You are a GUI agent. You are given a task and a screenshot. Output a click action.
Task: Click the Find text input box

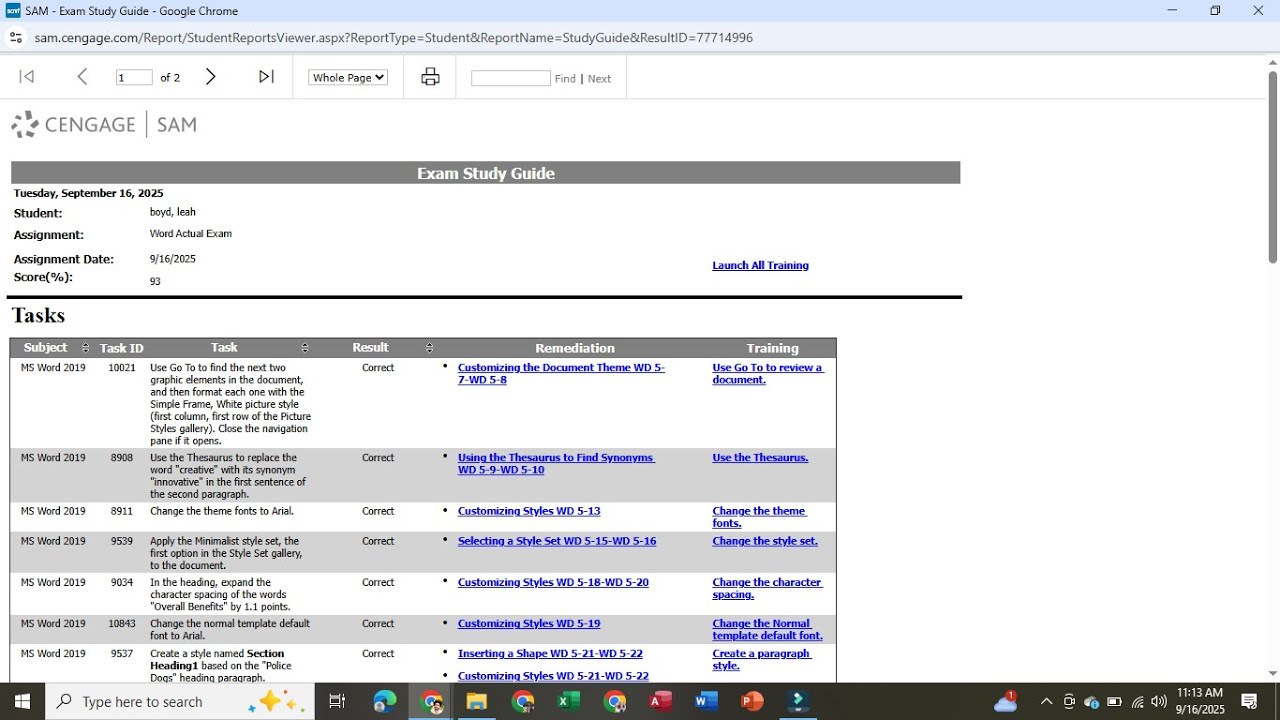pyautogui.click(x=511, y=78)
